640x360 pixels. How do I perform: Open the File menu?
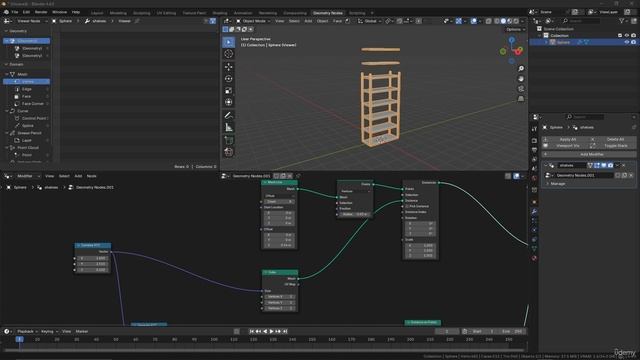[15, 12]
